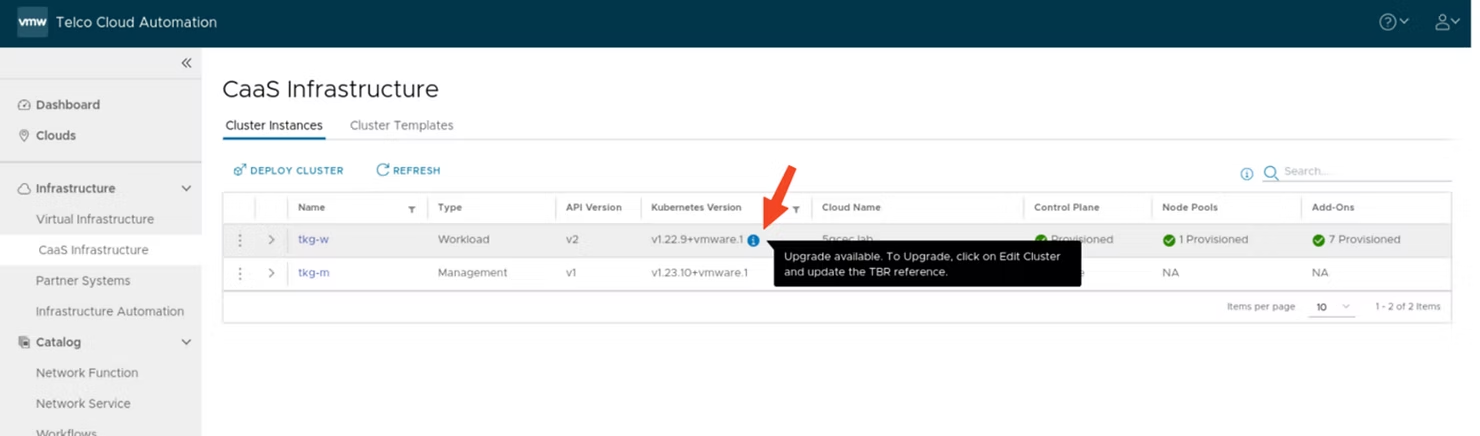Click the Deploy Cluster button
1480x436 pixels.
[x=288, y=170]
